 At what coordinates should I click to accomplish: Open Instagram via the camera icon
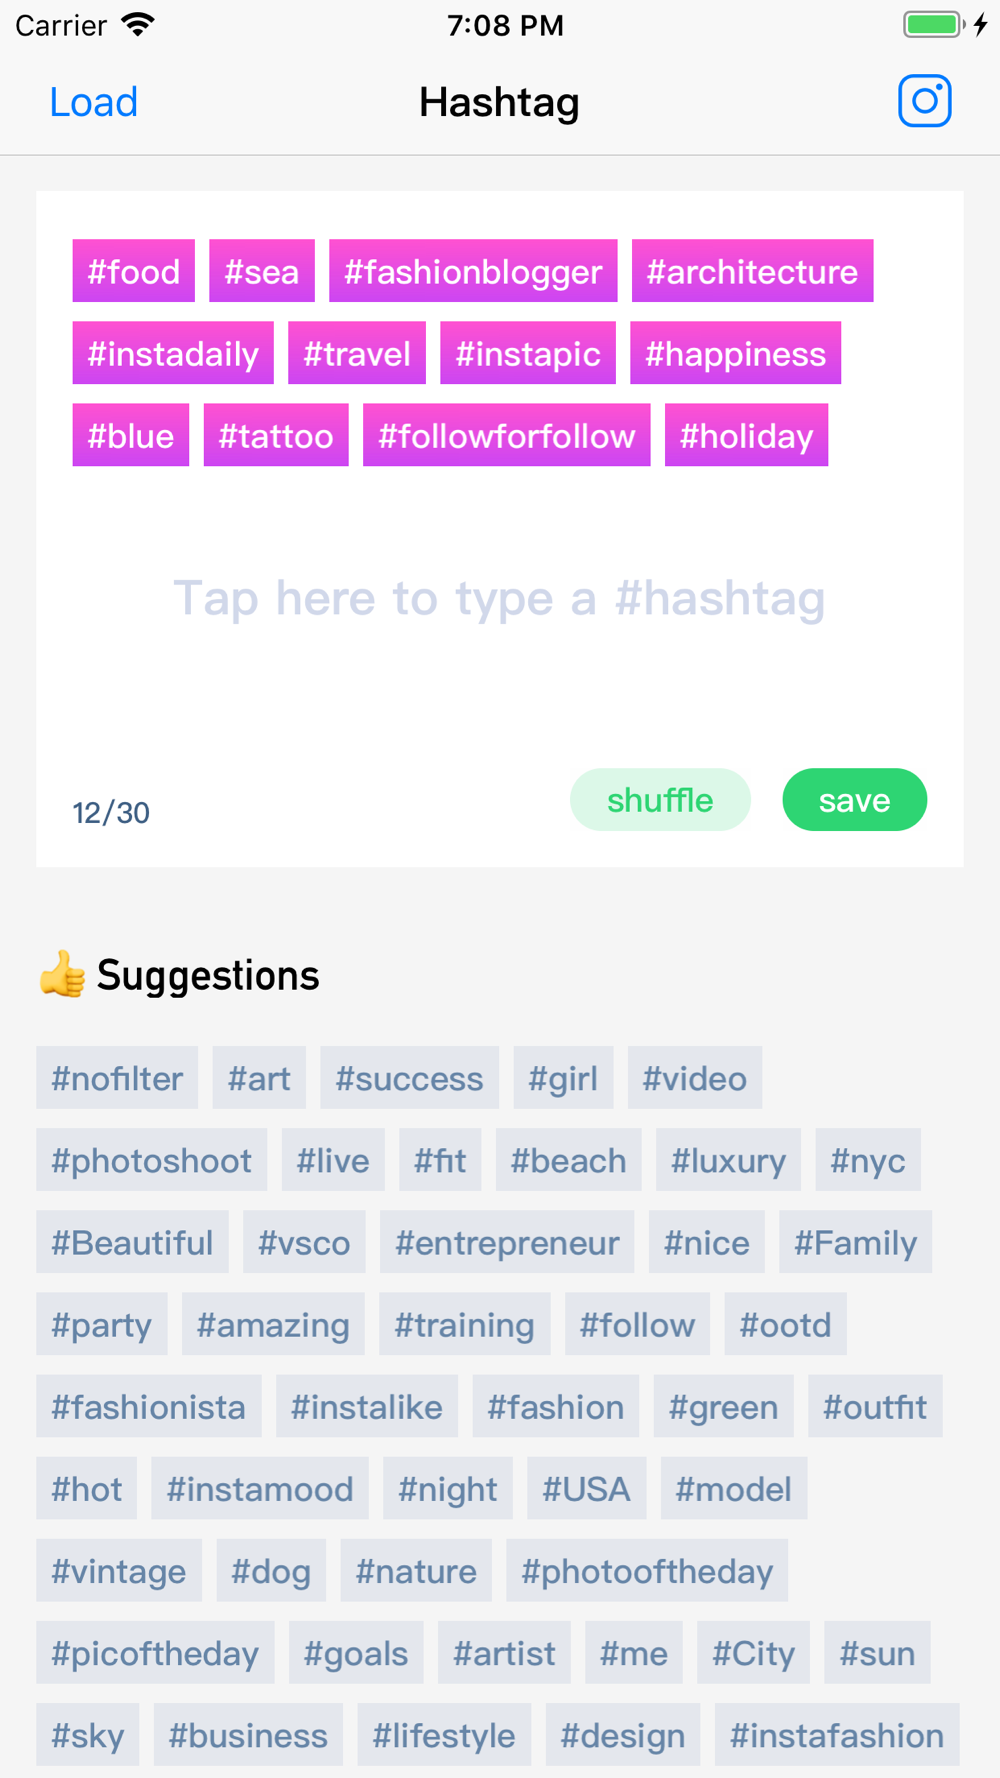pos(924,101)
